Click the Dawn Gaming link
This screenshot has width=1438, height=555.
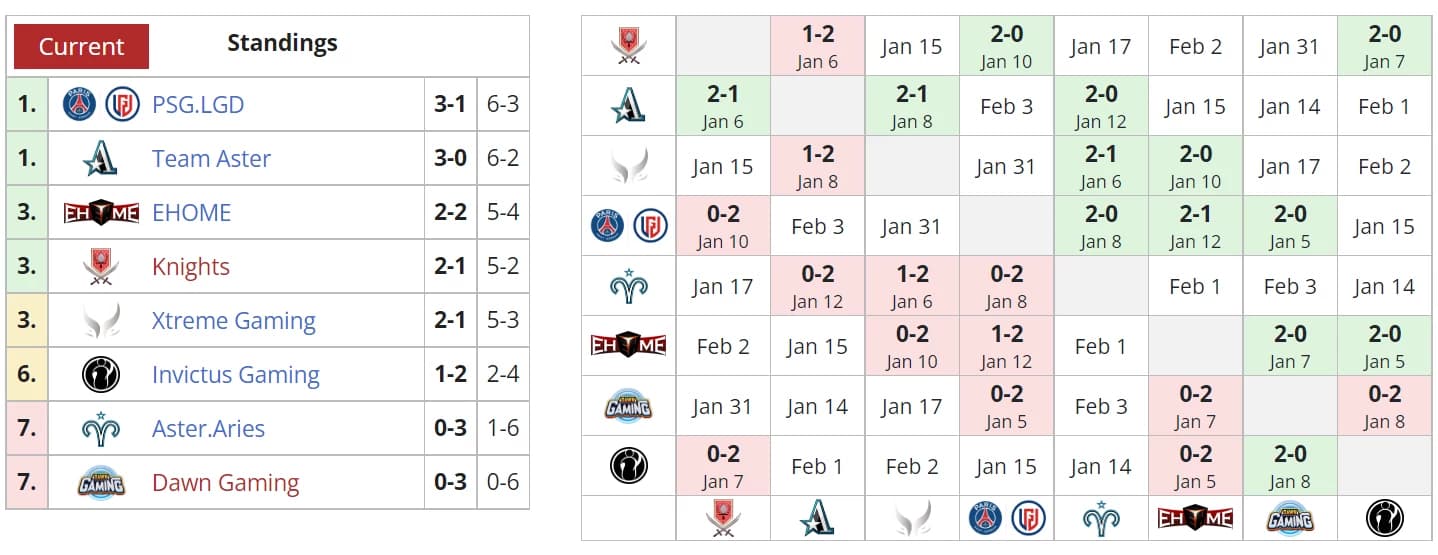tap(225, 483)
